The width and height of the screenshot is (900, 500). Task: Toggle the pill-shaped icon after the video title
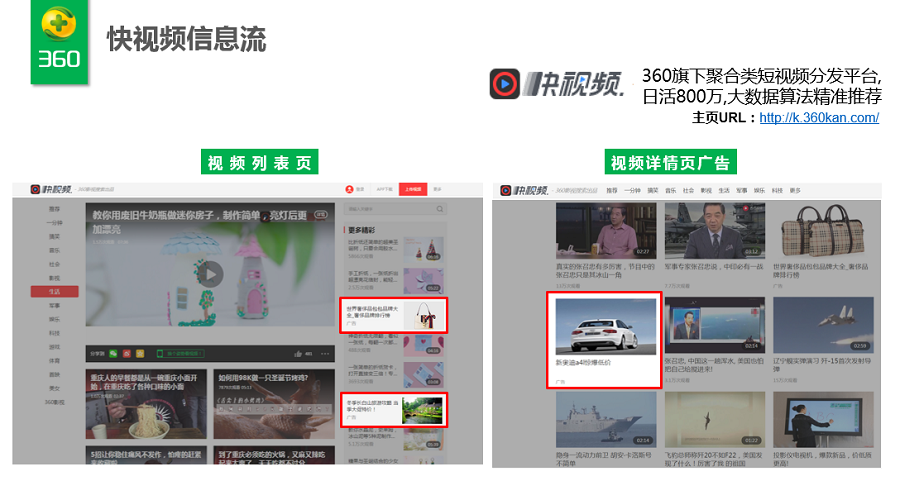pyautogui.click(x=321, y=215)
